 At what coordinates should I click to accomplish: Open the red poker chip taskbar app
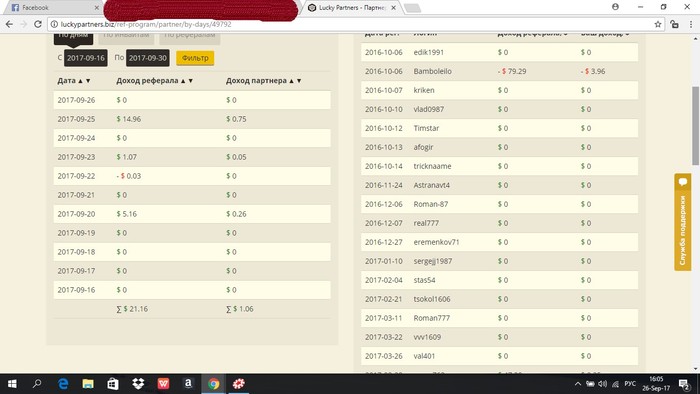click(239, 384)
